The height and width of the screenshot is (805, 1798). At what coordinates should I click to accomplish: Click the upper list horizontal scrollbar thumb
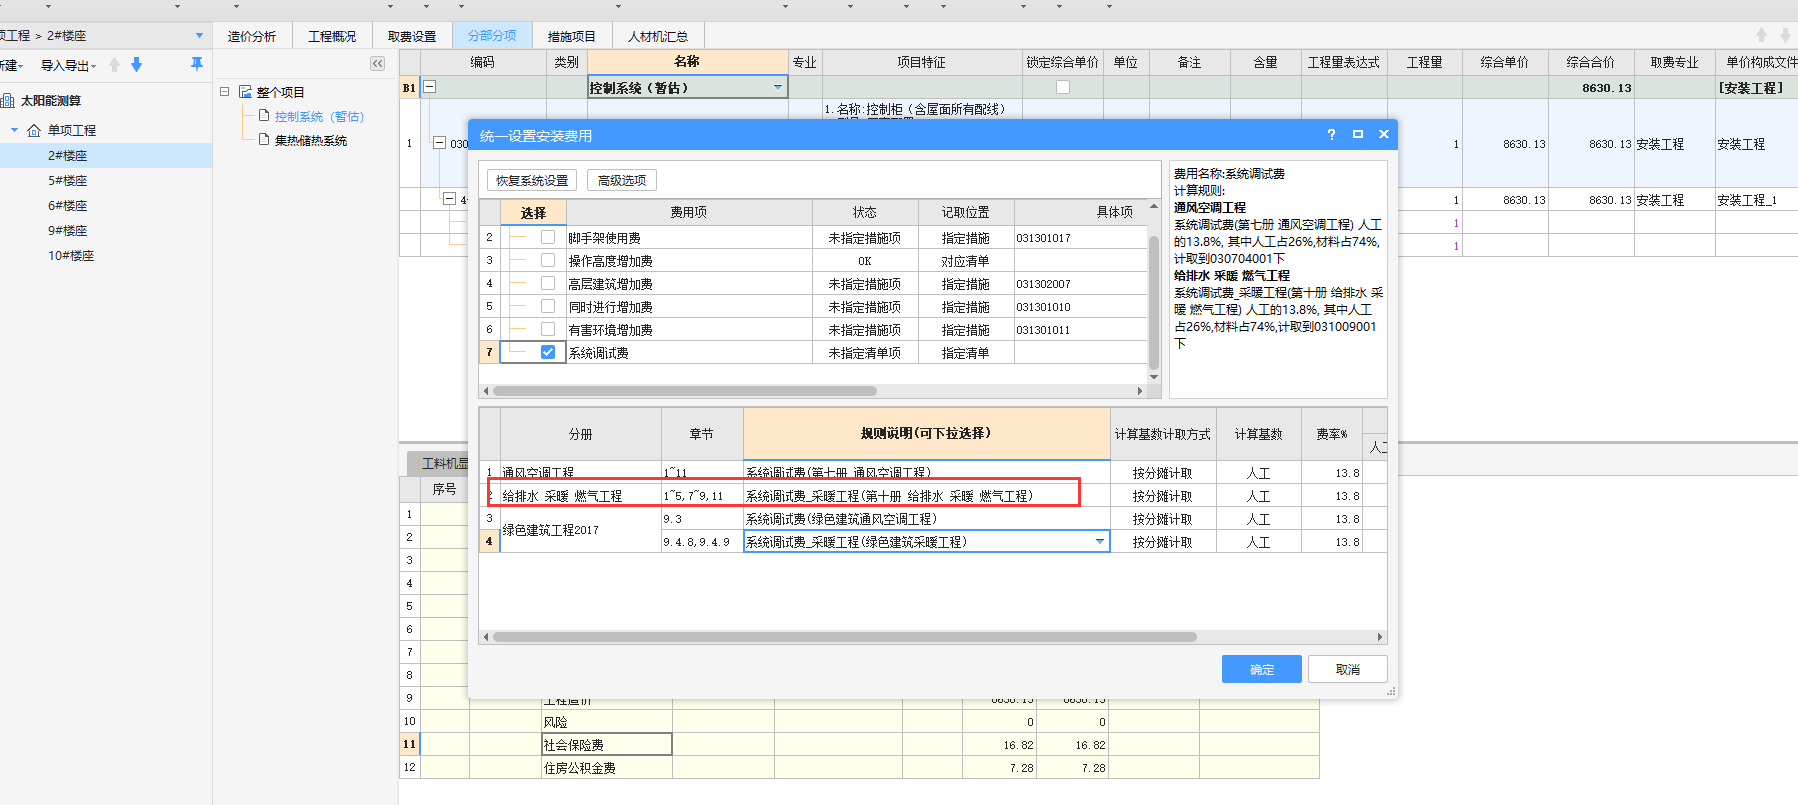click(685, 391)
